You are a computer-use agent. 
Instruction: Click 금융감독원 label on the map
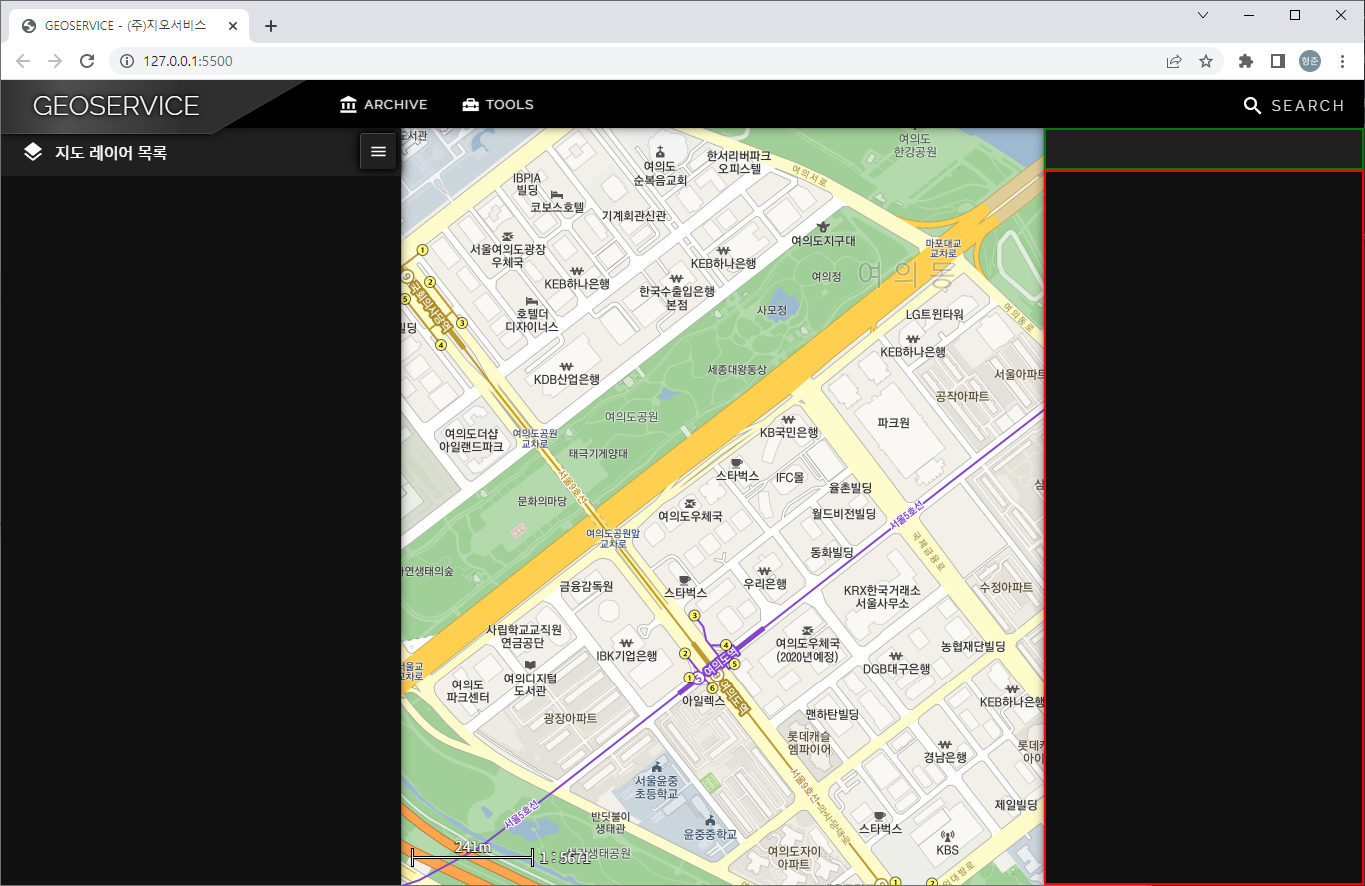(x=586, y=586)
